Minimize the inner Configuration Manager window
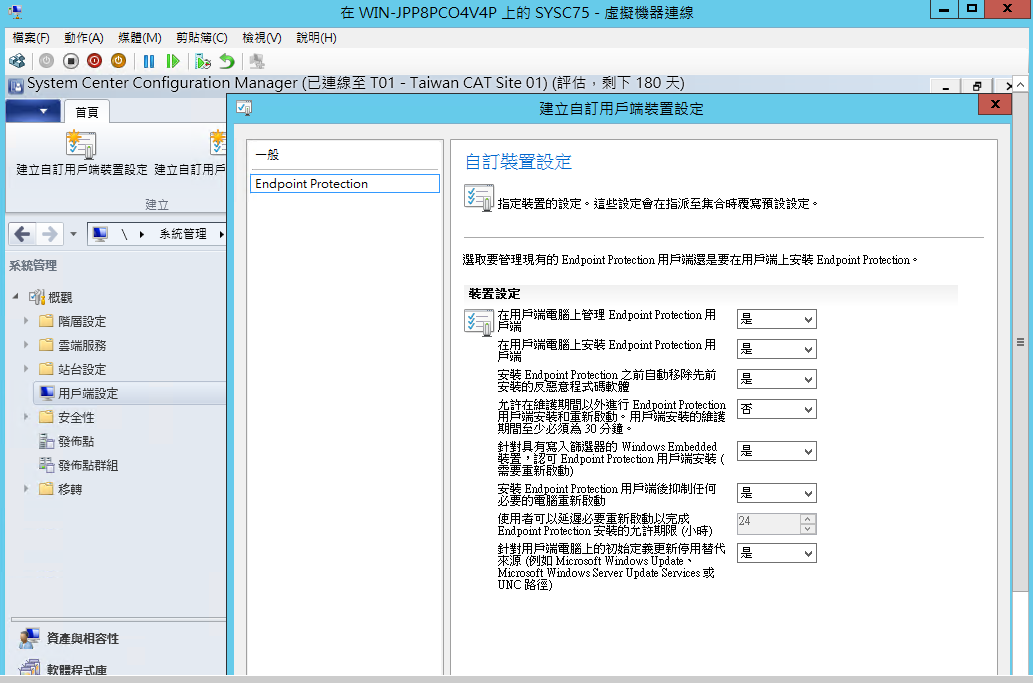This screenshot has height=683, width=1033. [x=946, y=86]
